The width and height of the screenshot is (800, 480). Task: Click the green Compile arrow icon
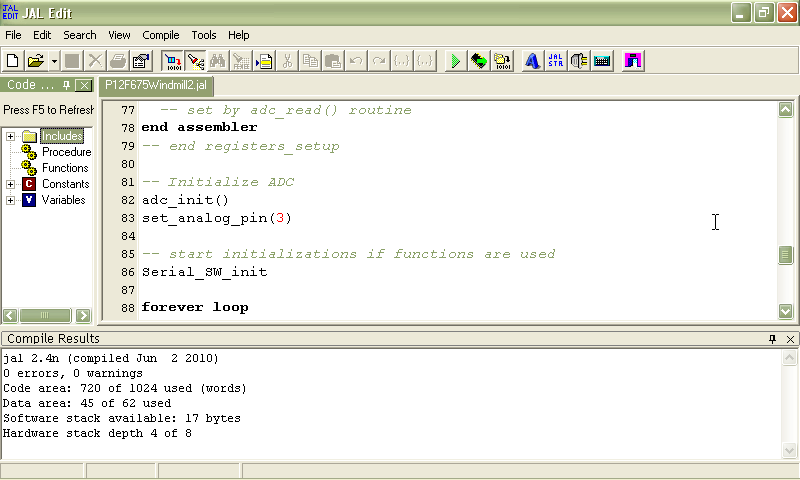(455, 61)
